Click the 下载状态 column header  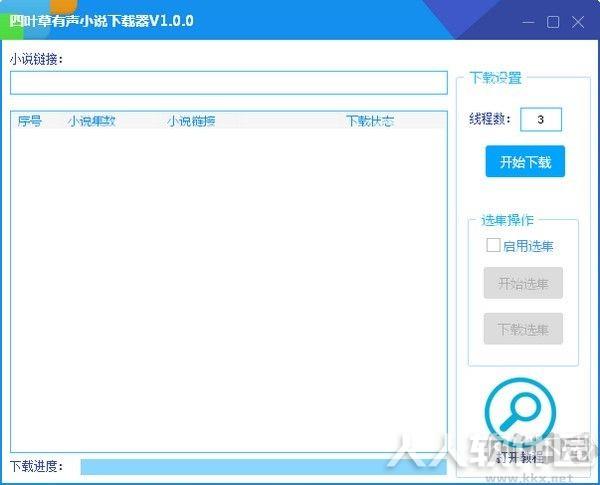click(x=370, y=121)
